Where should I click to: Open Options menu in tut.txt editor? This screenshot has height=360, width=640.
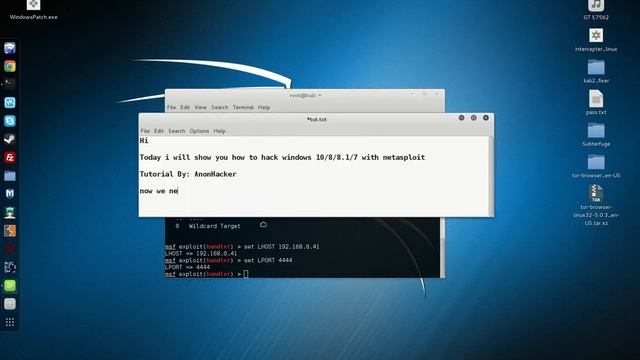(199, 131)
